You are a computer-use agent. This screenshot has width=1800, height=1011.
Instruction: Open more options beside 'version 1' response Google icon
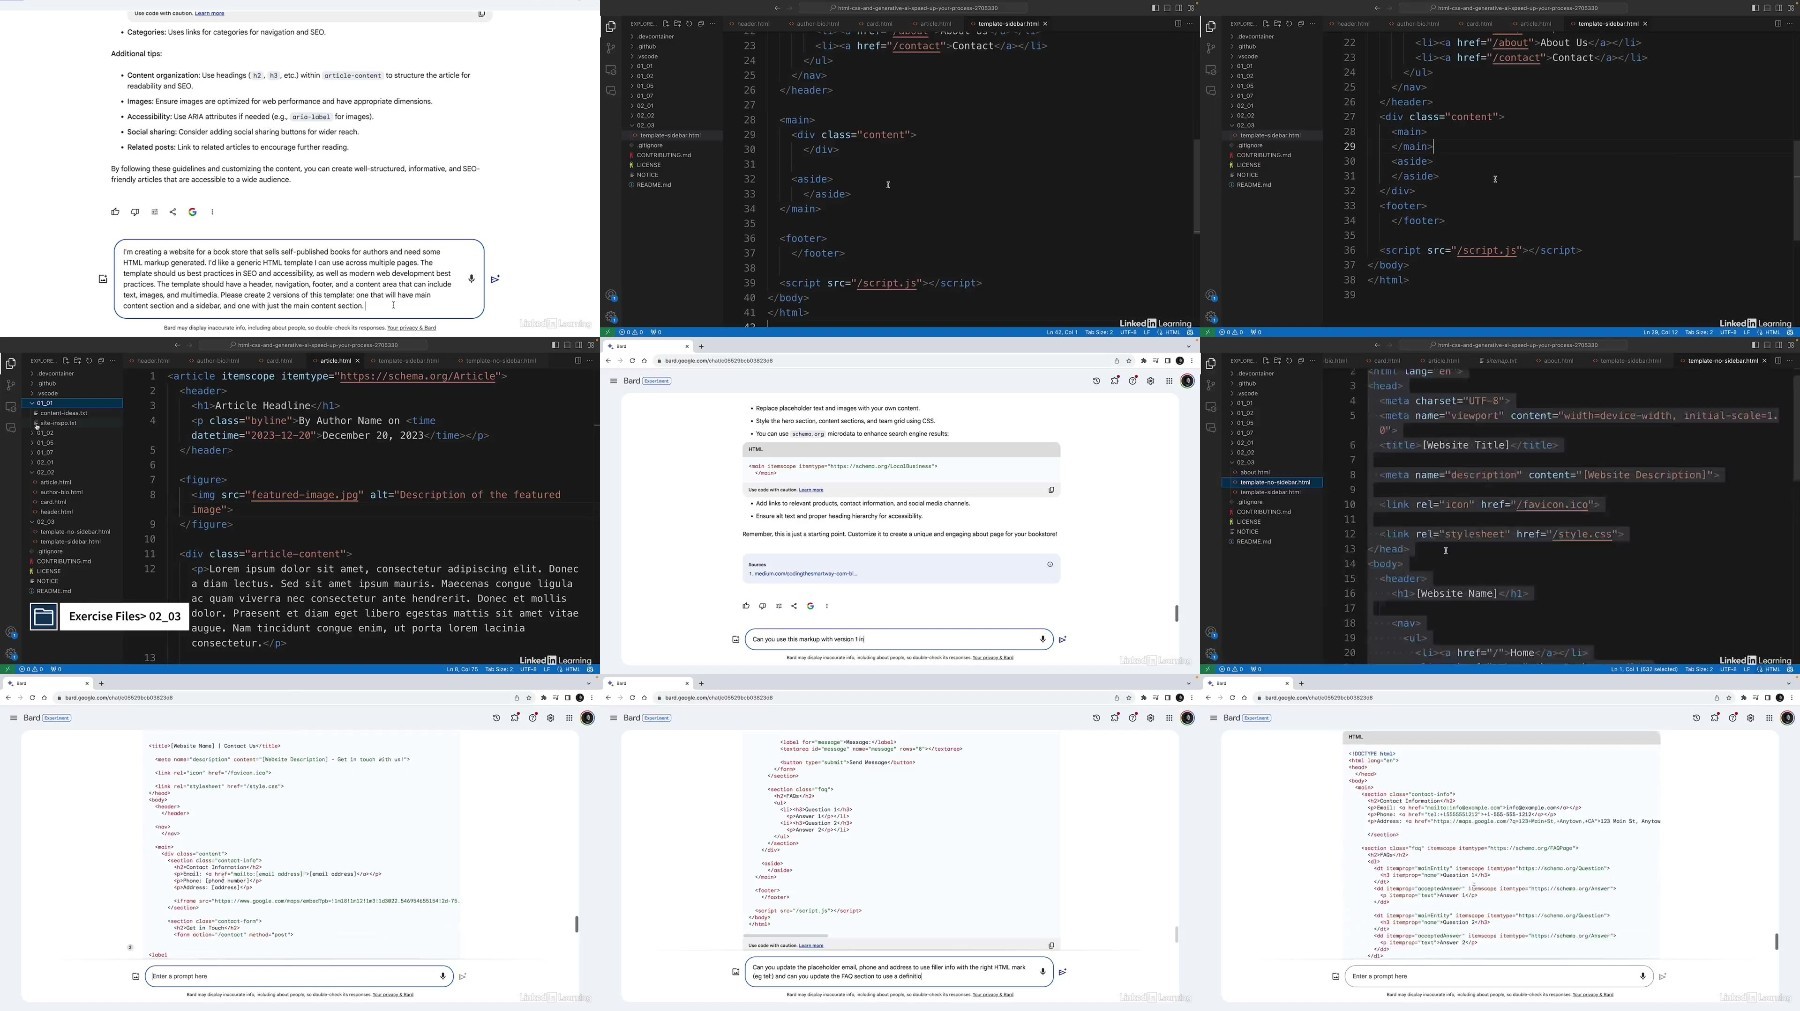827,606
